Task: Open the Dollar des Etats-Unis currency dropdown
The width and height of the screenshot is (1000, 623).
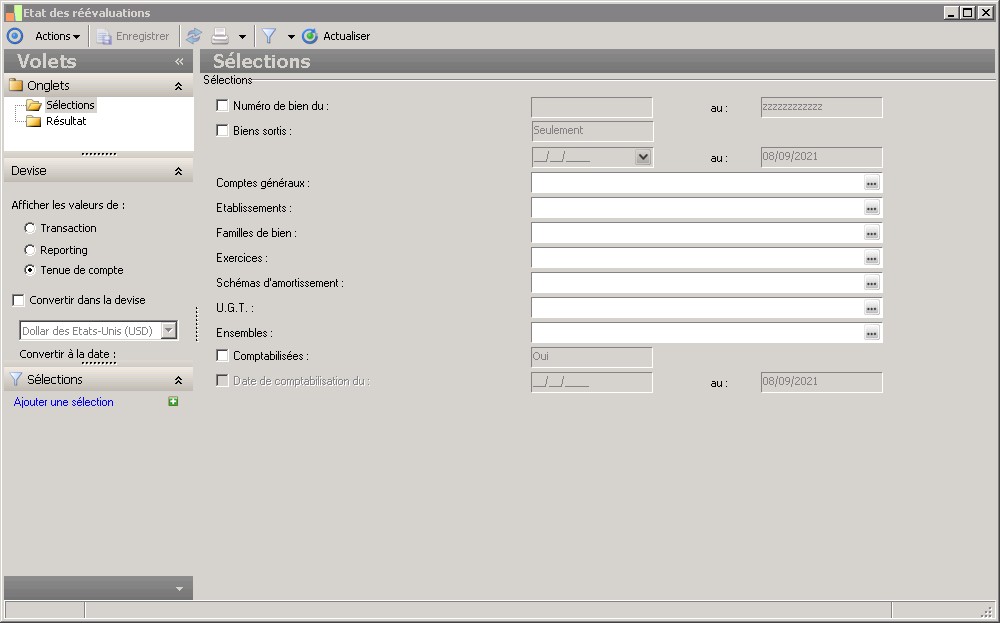Action: click(169, 330)
